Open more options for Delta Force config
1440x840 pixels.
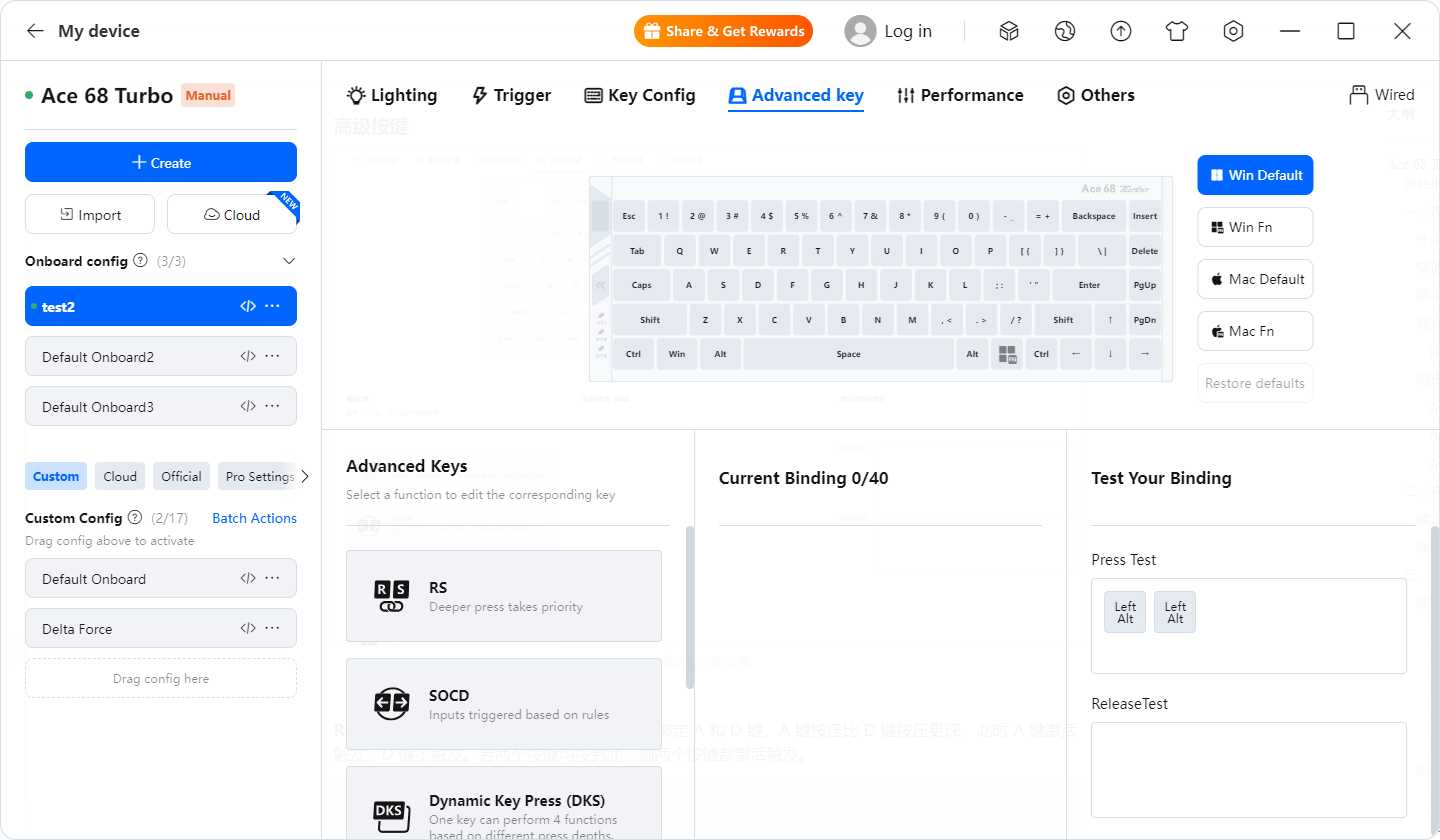[272, 628]
